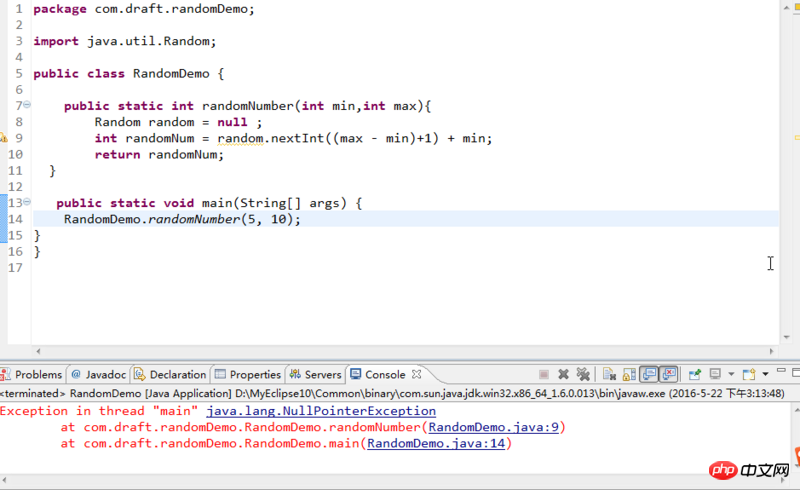Click line number 14 in the gutter
Screen dimensions: 800x490
coord(15,219)
